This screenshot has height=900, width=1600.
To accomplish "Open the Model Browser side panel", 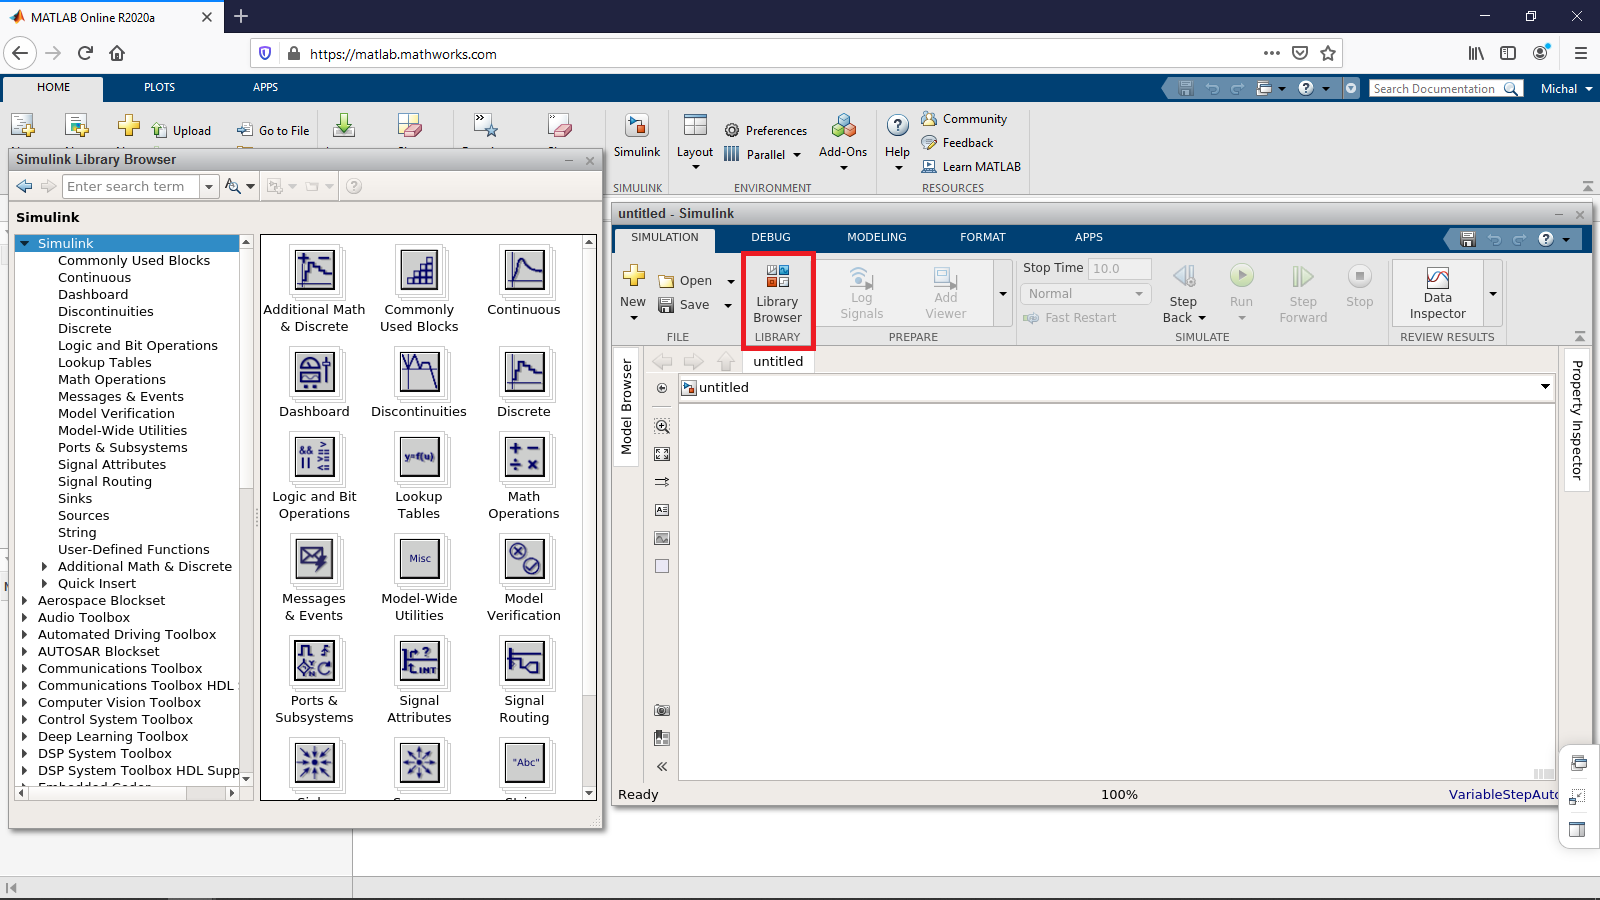I will (x=627, y=406).
